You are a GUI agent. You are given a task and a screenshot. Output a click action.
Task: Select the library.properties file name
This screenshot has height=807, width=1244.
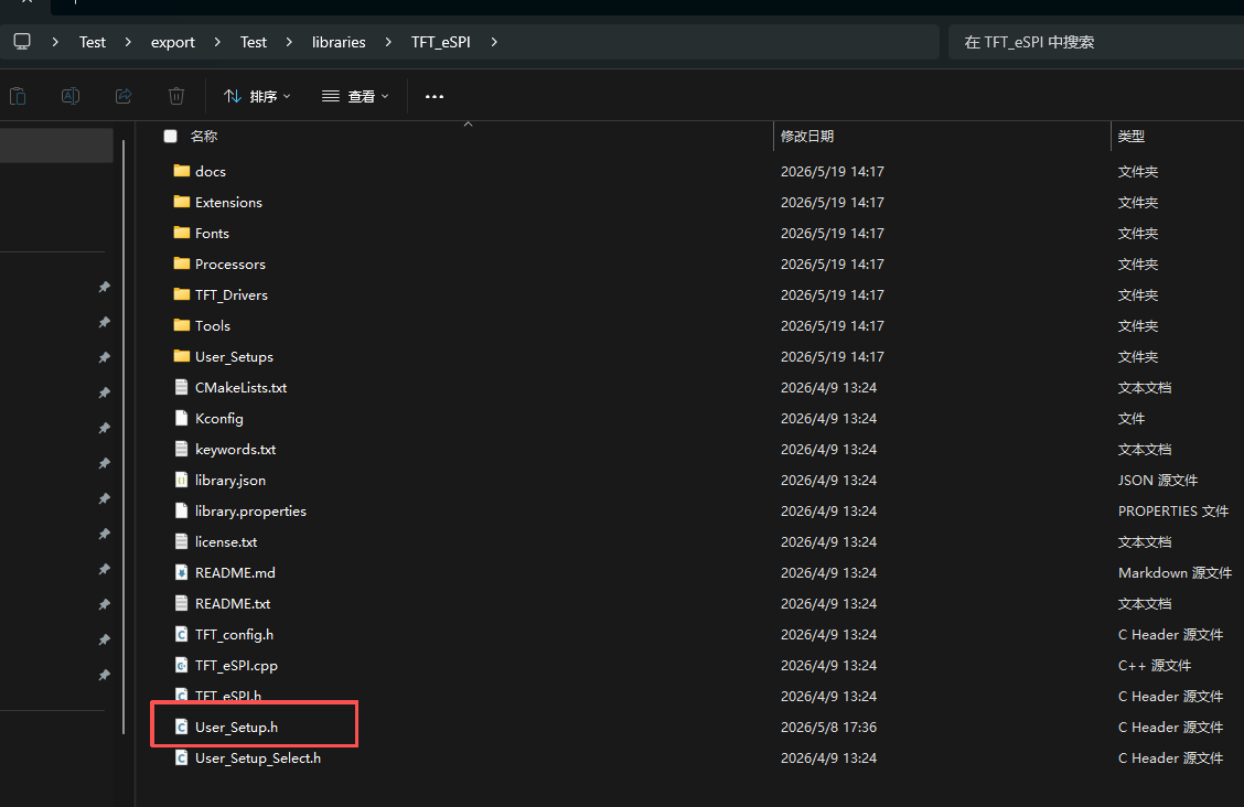(x=250, y=511)
